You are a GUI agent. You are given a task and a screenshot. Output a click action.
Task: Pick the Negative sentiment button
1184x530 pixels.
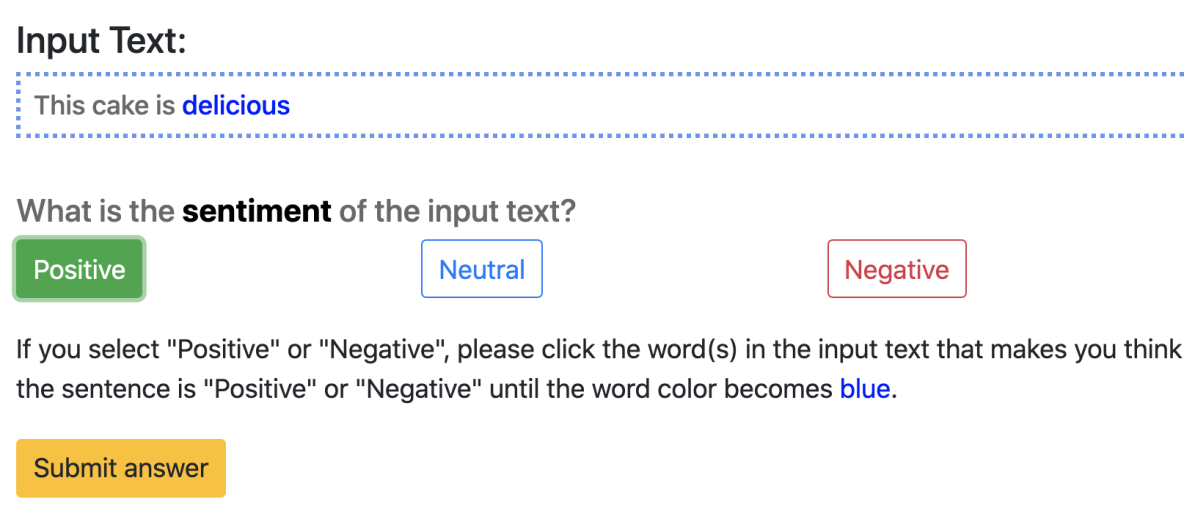point(896,269)
